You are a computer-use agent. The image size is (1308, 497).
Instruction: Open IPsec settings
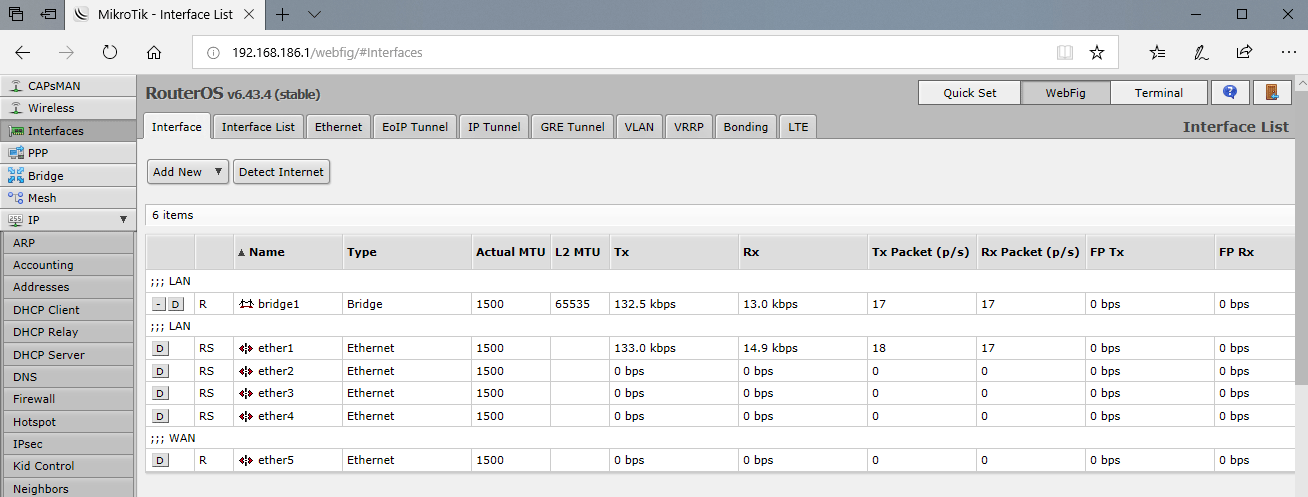67,444
